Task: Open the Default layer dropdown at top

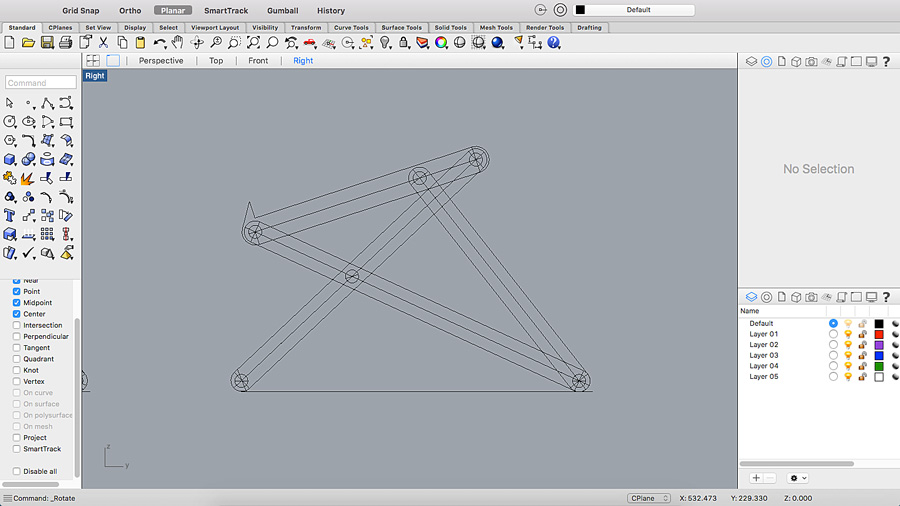Action: coord(634,10)
